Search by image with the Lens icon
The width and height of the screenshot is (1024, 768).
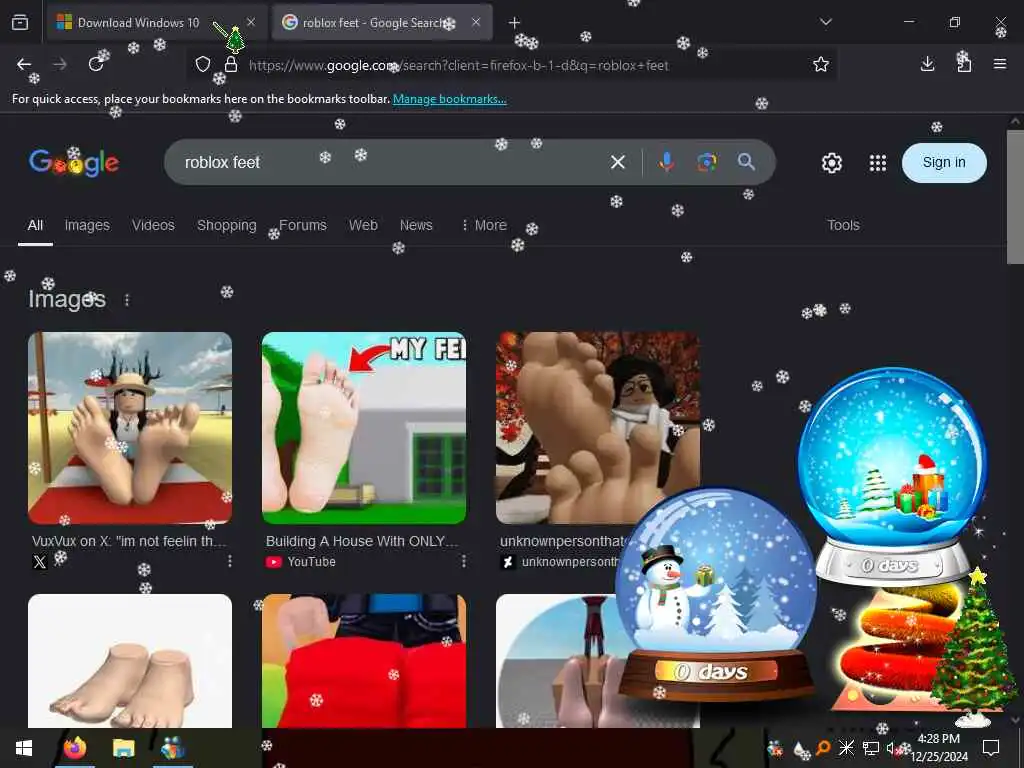707,162
